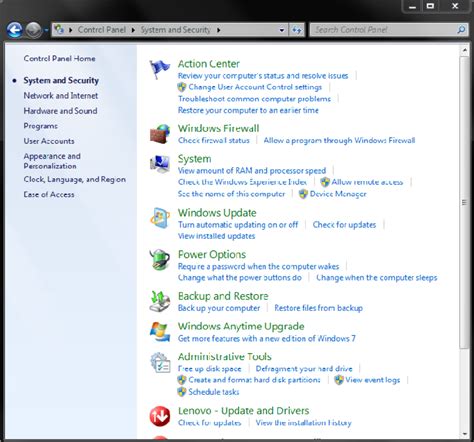Click the refresh button beside address bar
474x442 pixels.
coord(297,30)
